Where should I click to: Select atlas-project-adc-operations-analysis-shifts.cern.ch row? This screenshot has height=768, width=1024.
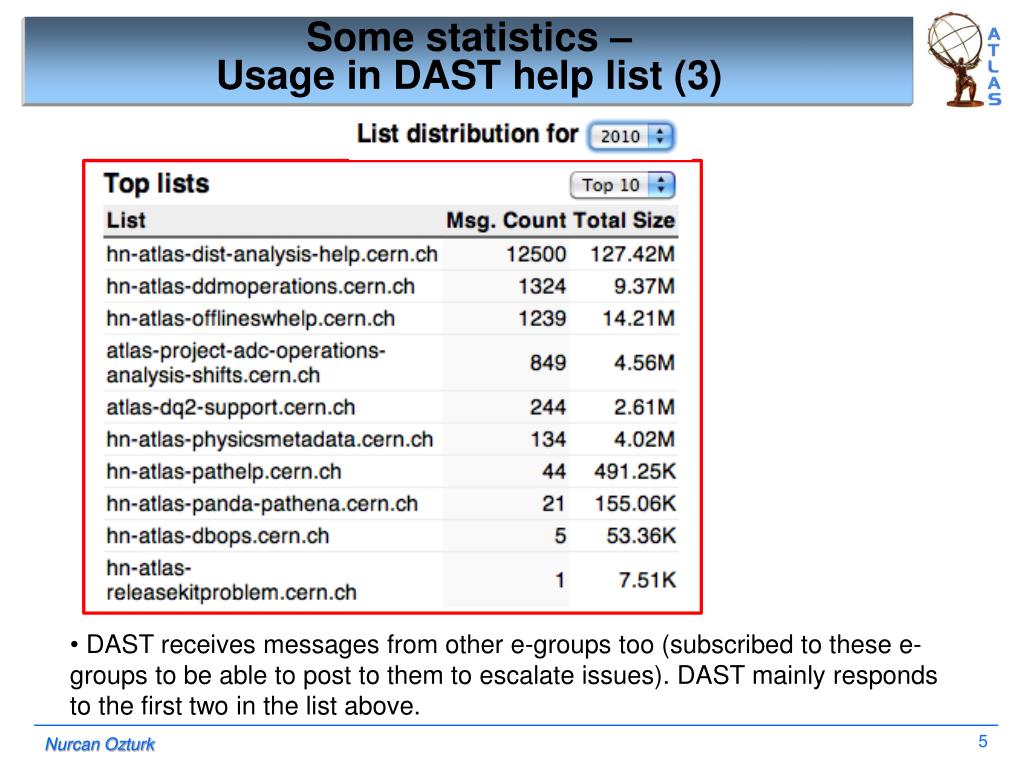pyautogui.click(x=391, y=362)
